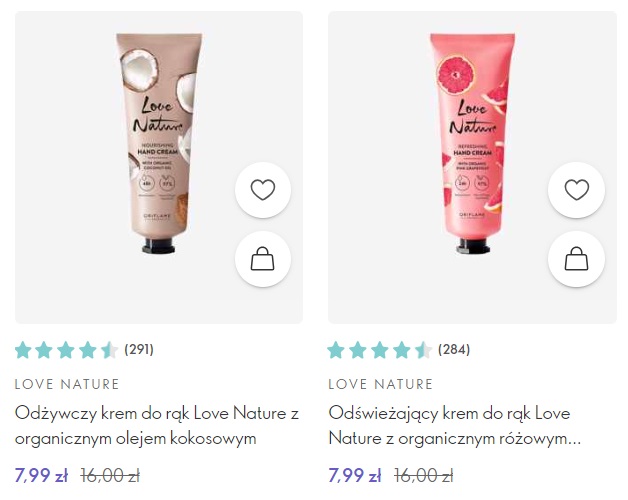Click Love Nature brand above coconut cream

(x=67, y=384)
